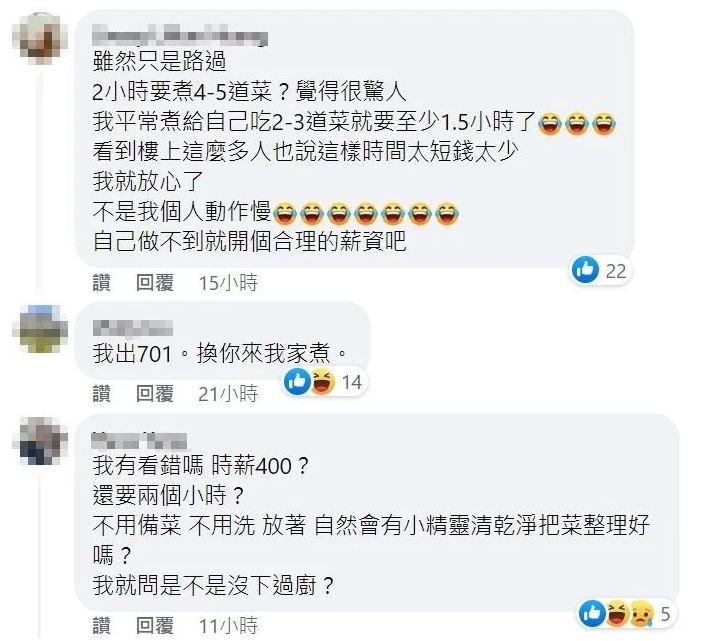Reply to the 我出701 comment
Screen dimensions: 710x641
point(155,393)
